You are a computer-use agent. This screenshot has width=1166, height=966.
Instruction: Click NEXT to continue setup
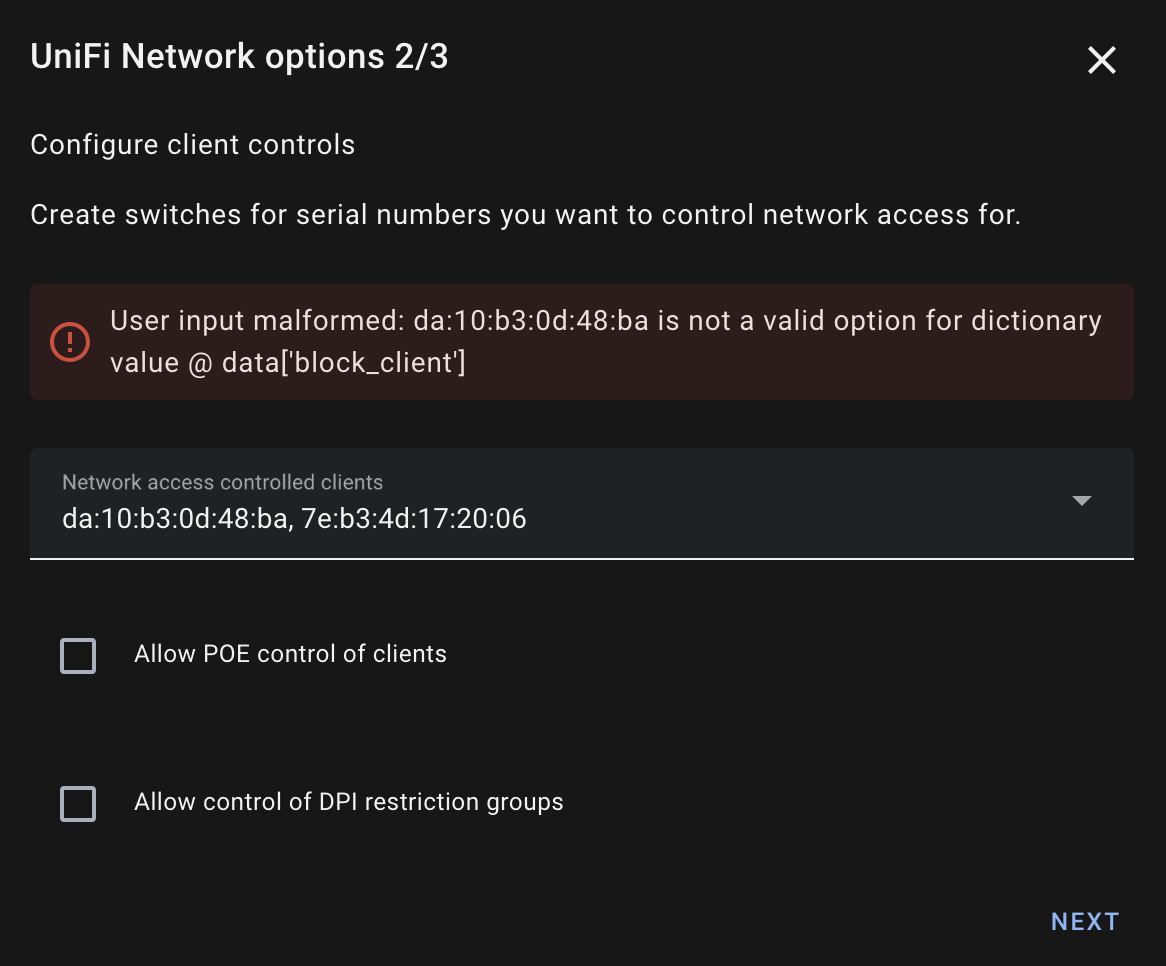coord(1085,921)
